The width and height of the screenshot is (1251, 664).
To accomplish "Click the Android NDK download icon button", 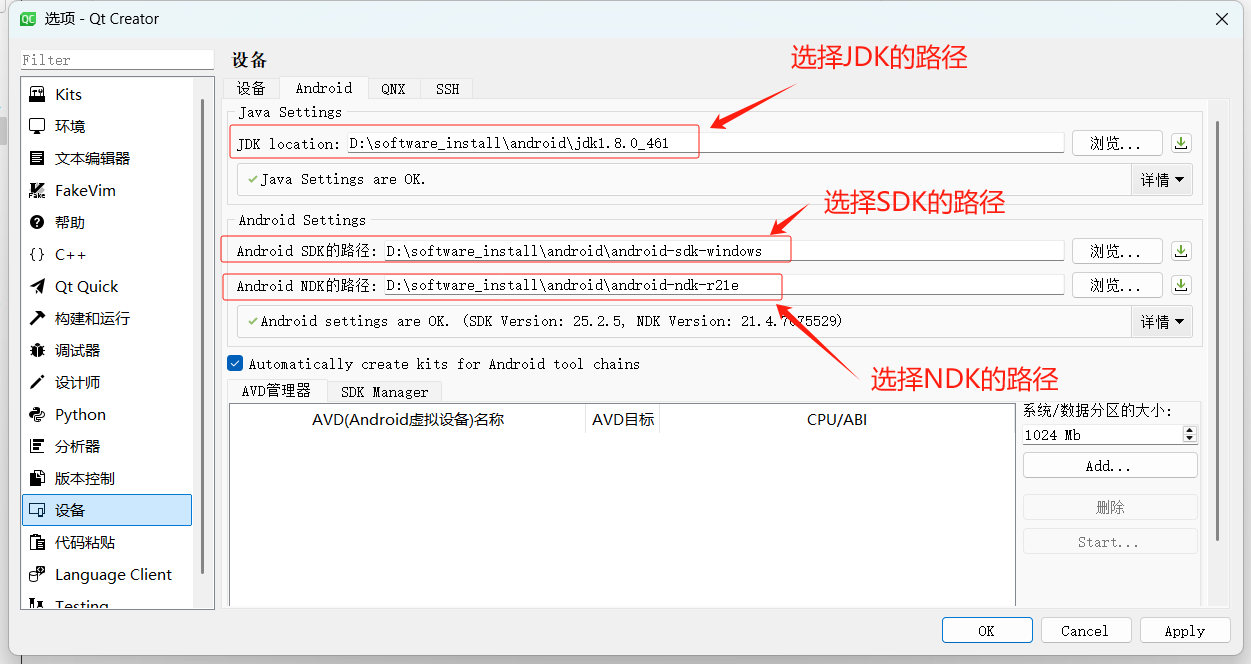I will [x=1181, y=285].
